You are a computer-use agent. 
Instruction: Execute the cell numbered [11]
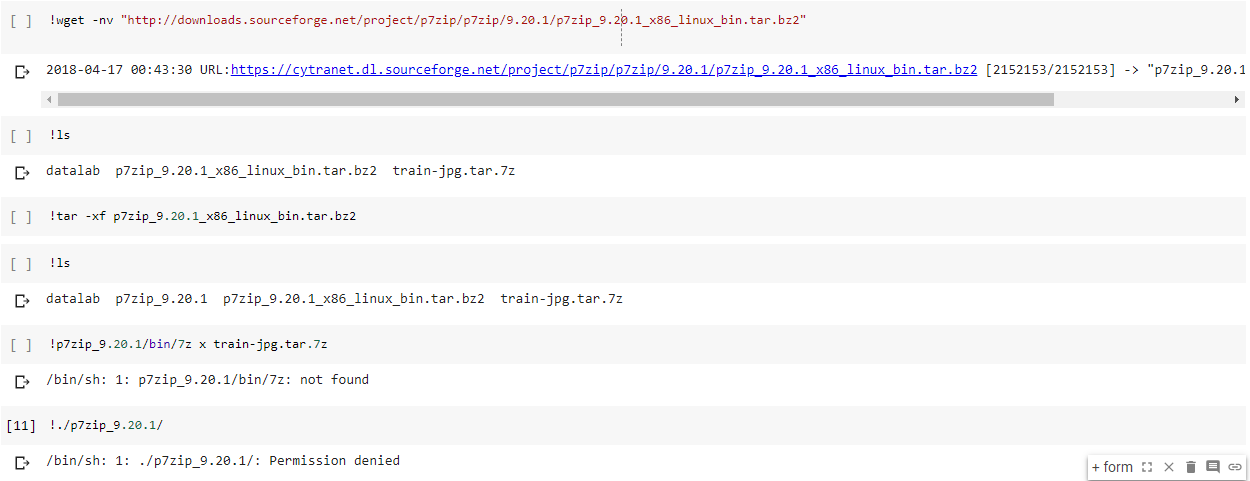tap(21, 425)
